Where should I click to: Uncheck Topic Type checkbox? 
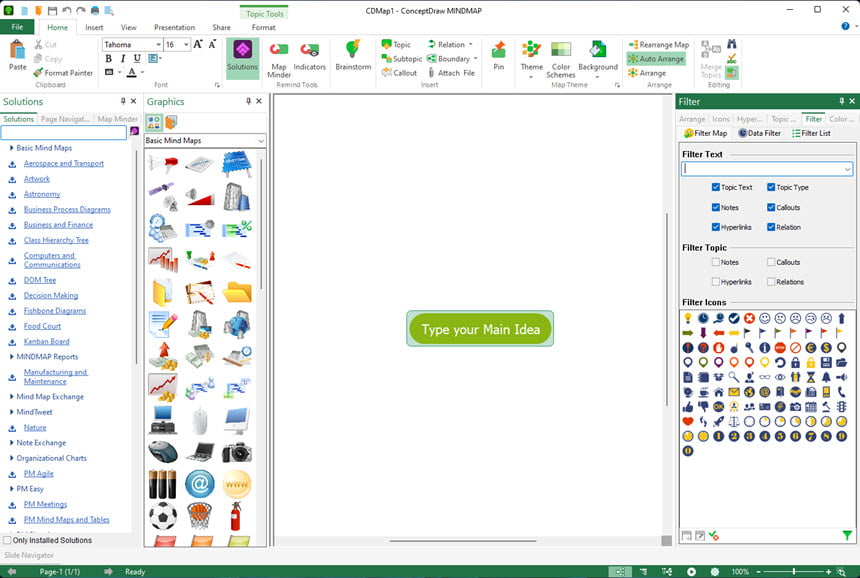pos(771,187)
